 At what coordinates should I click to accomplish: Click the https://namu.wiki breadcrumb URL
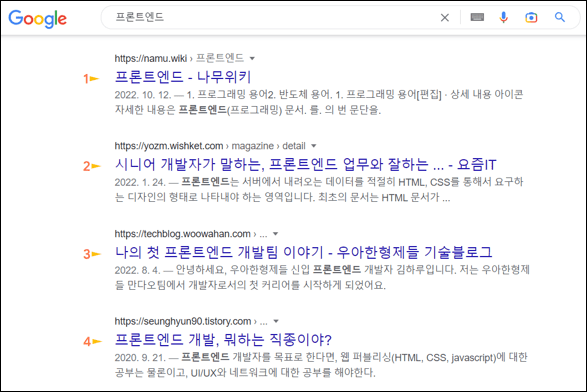150,58
